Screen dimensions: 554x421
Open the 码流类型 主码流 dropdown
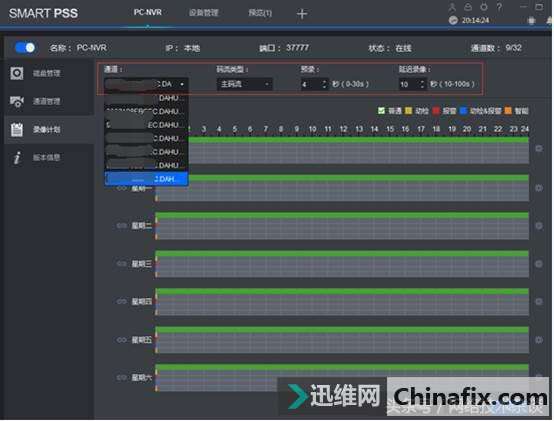(x=244, y=84)
